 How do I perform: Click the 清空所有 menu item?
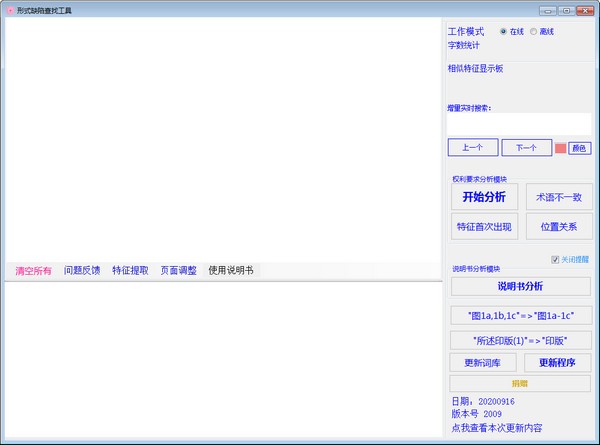tap(33, 271)
